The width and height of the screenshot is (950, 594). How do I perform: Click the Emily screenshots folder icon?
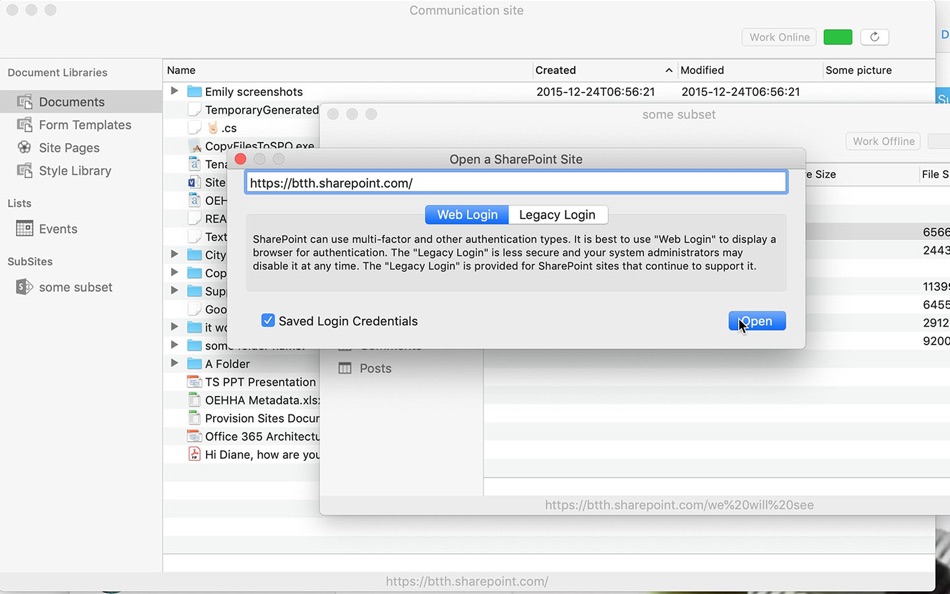pyautogui.click(x=194, y=92)
